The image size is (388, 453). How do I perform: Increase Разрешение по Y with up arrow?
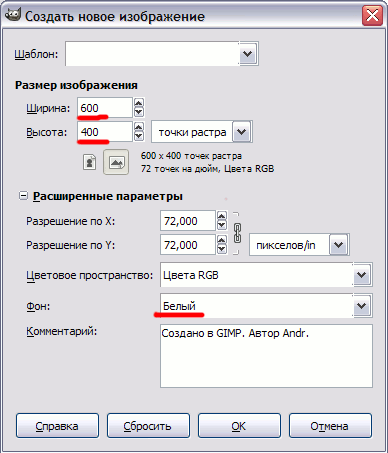(x=222, y=240)
